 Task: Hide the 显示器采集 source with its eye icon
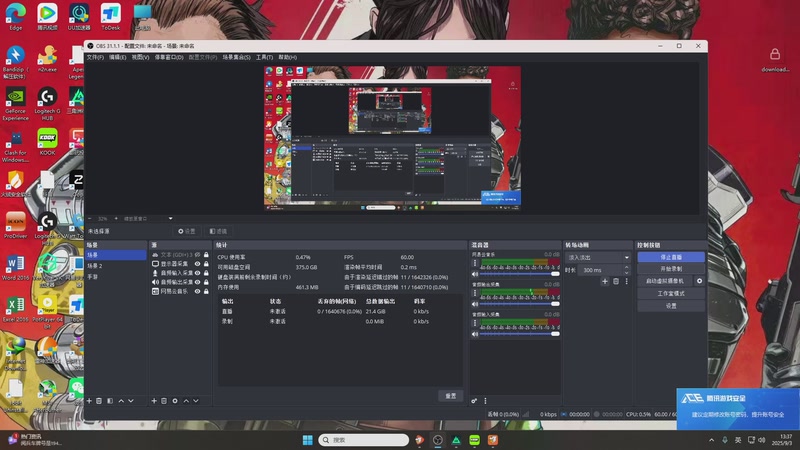click(197, 264)
